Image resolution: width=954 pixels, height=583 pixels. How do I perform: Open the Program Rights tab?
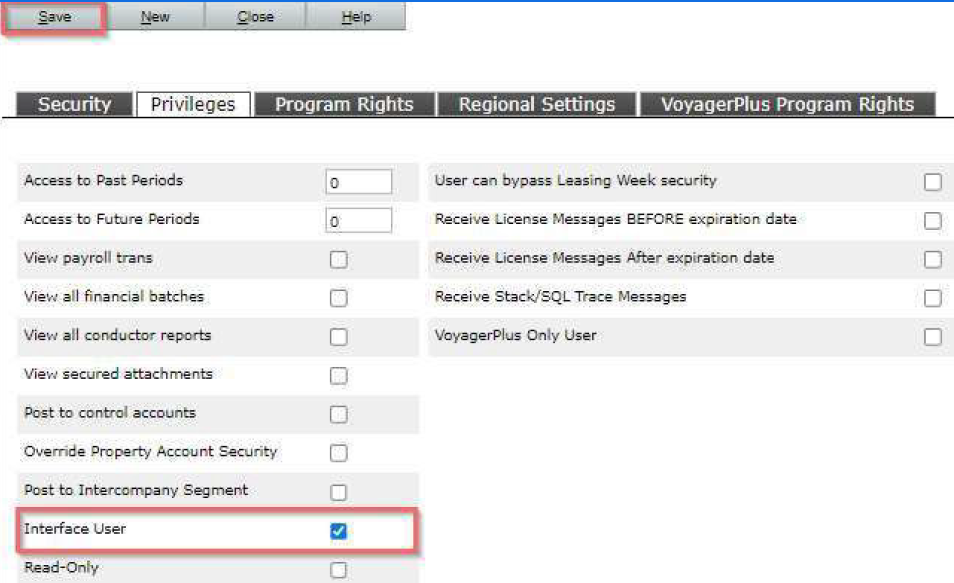tap(344, 104)
